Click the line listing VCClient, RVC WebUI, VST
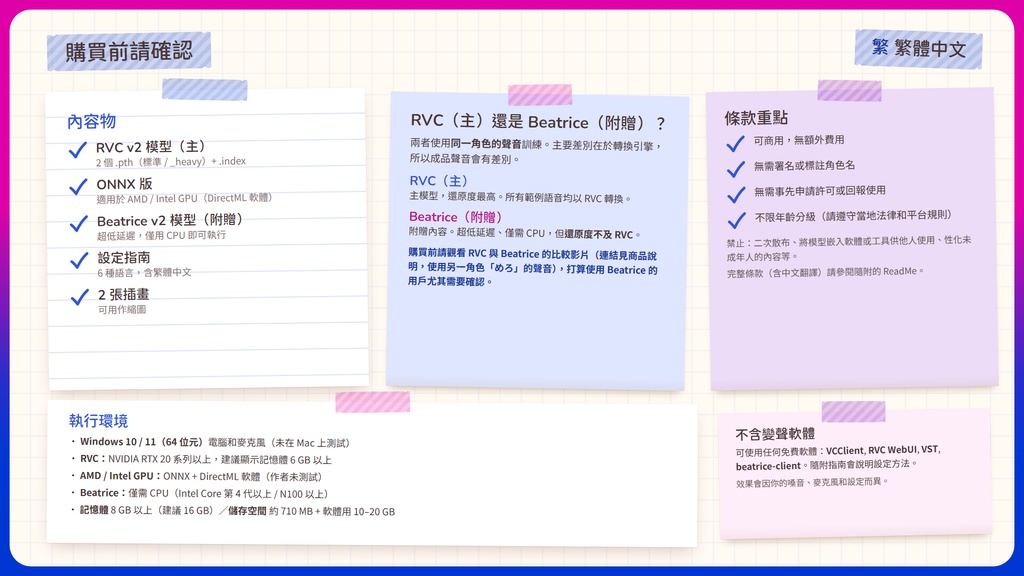1024x576 pixels. tap(838, 458)
